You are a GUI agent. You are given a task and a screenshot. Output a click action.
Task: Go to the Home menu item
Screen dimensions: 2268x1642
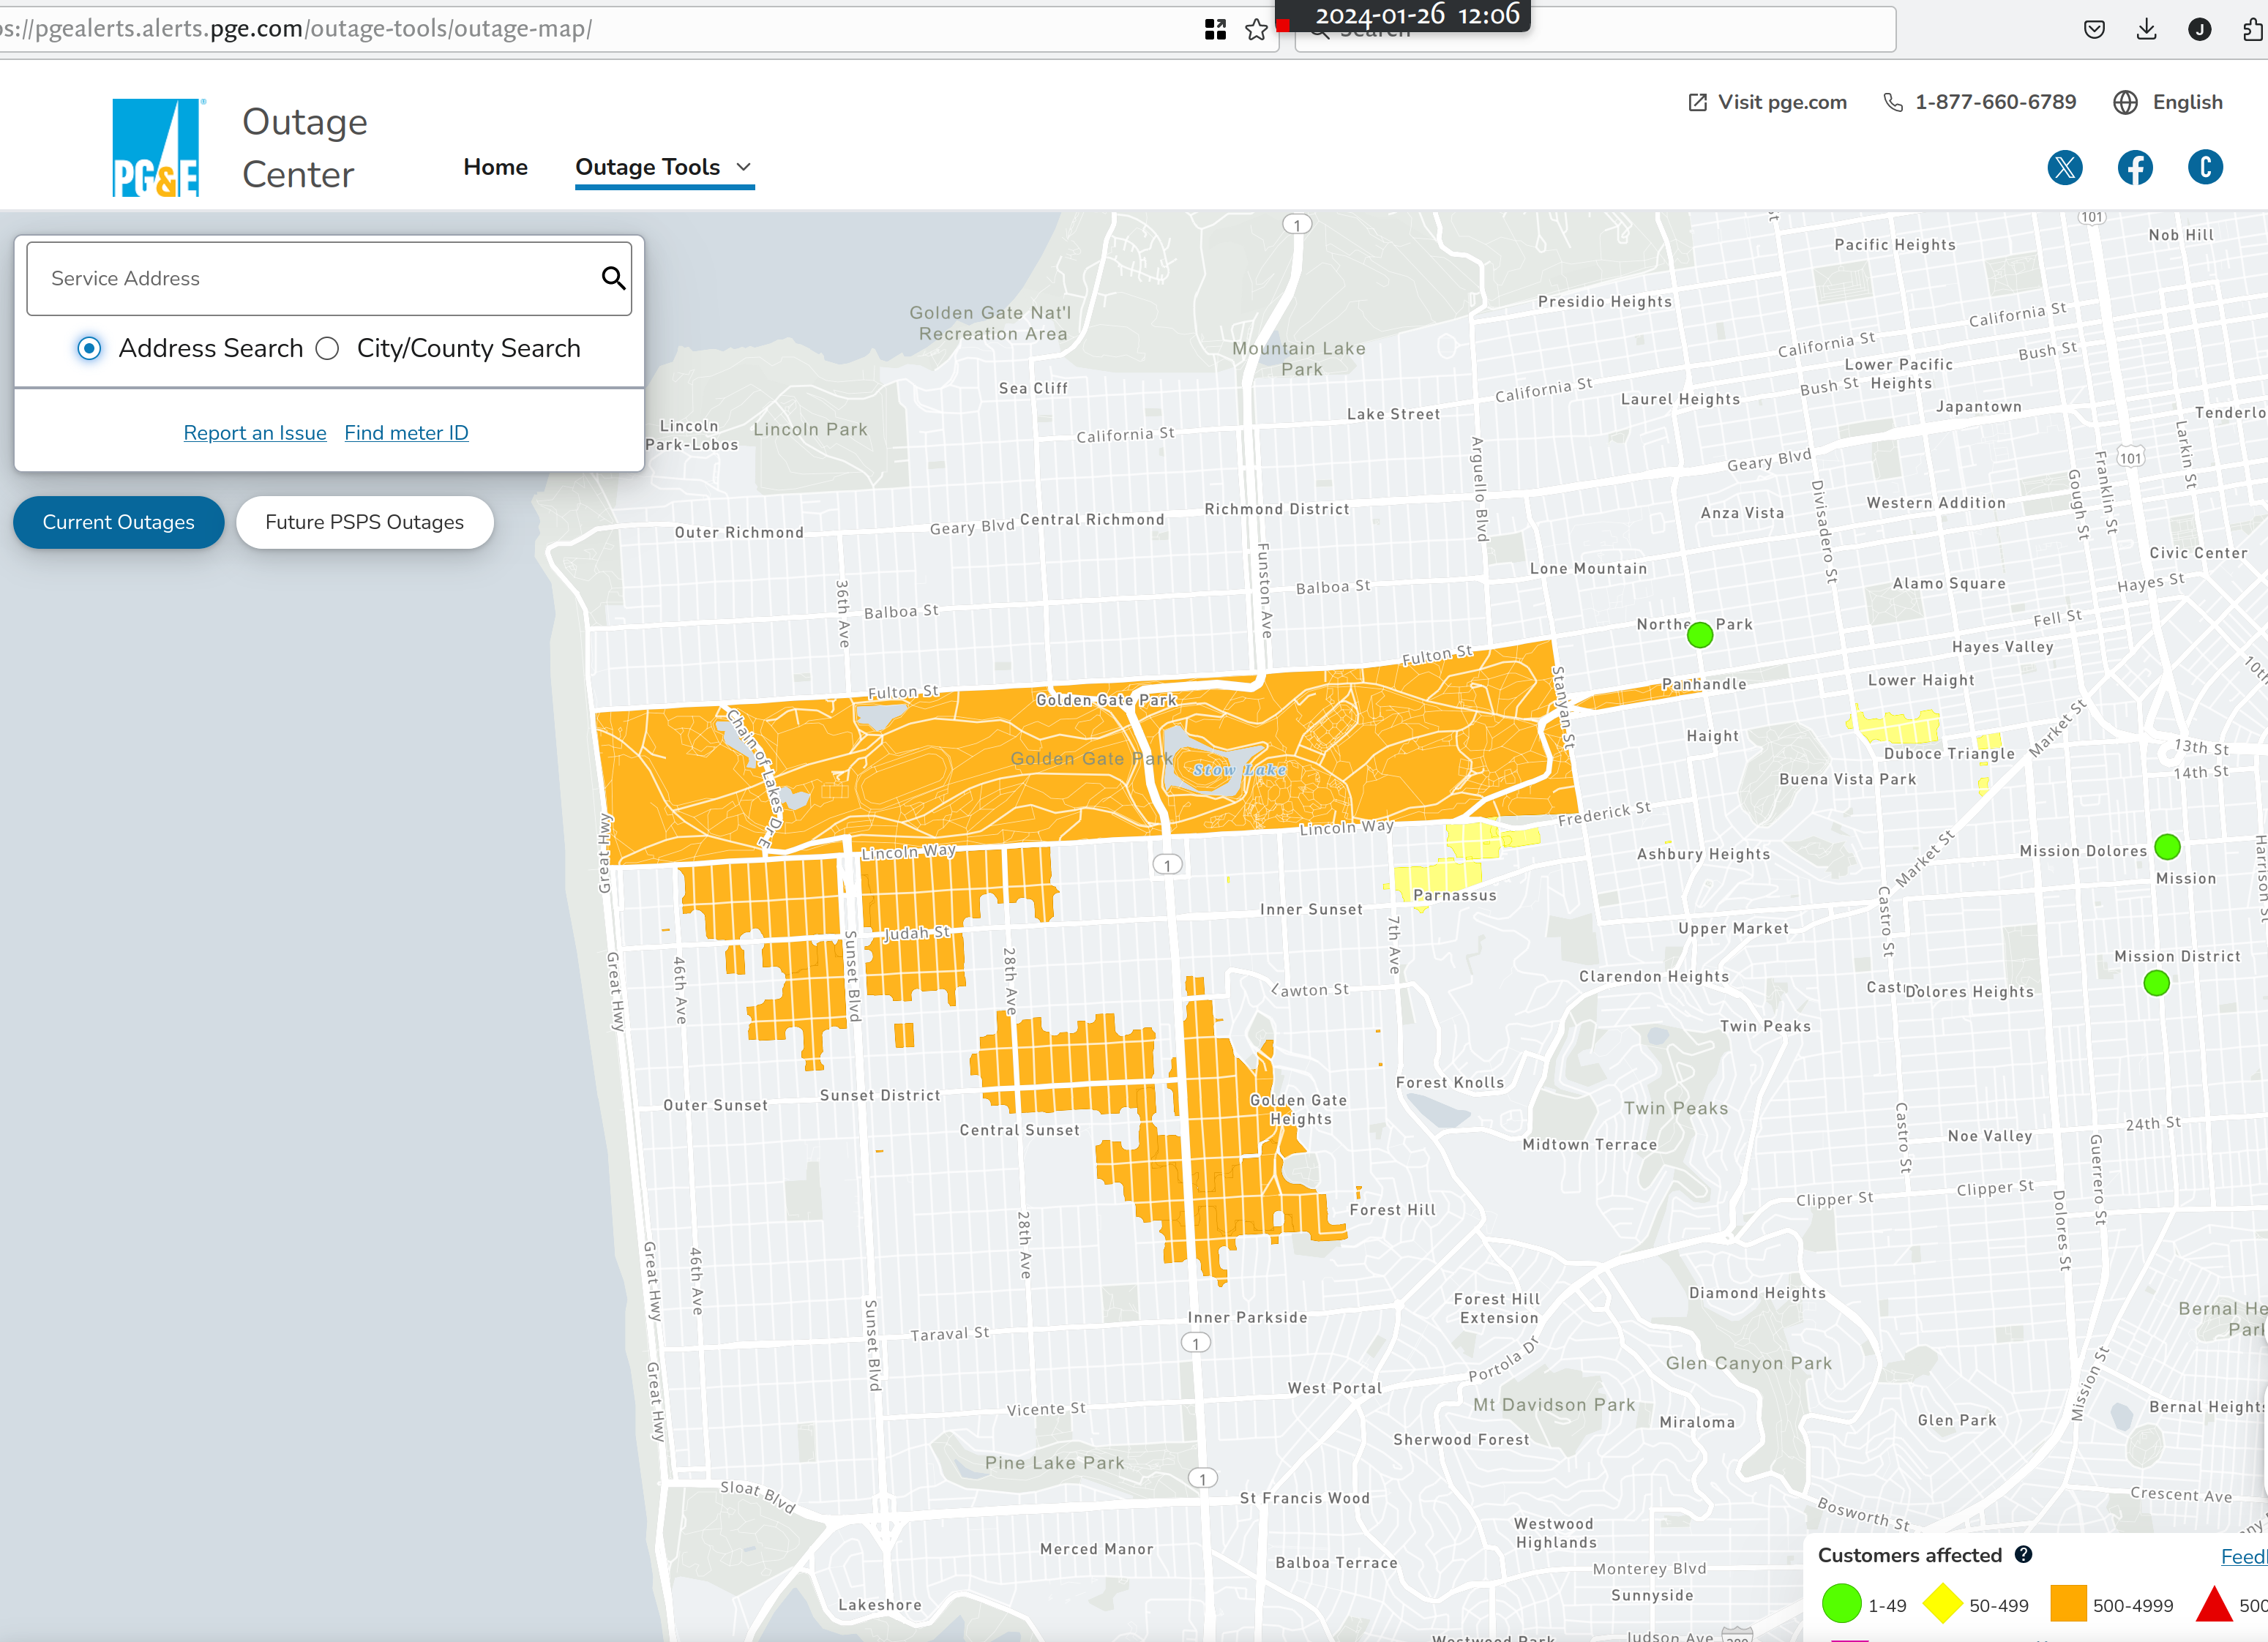click(x=495, y=167)
